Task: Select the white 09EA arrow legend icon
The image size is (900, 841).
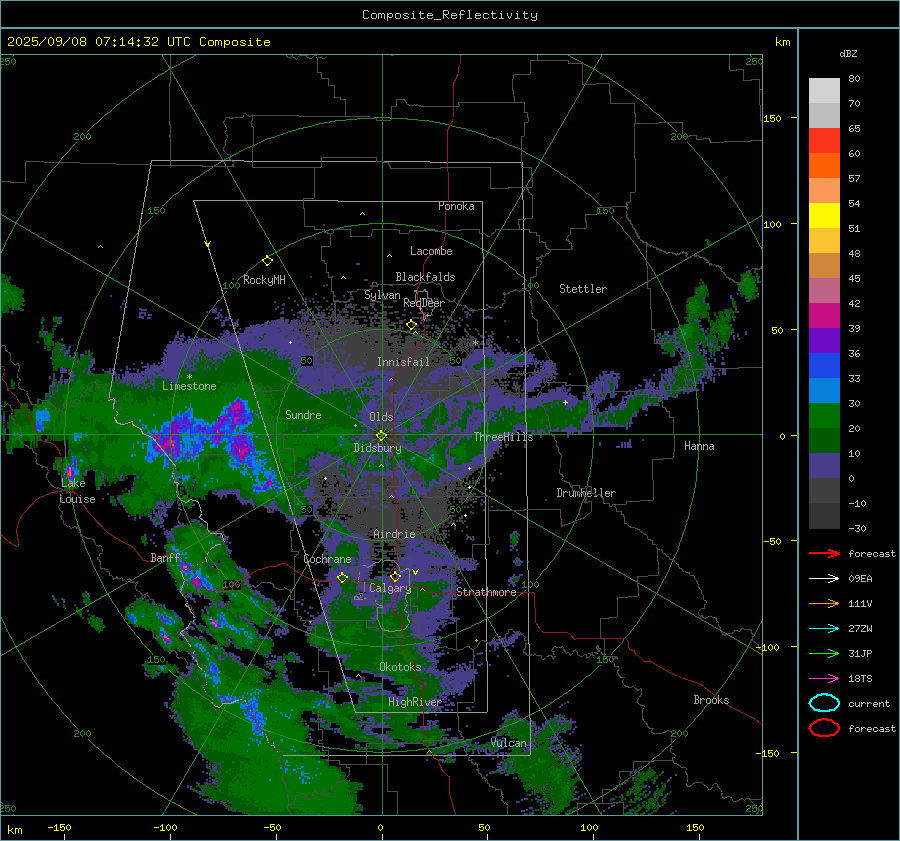Action: [824, 579]
